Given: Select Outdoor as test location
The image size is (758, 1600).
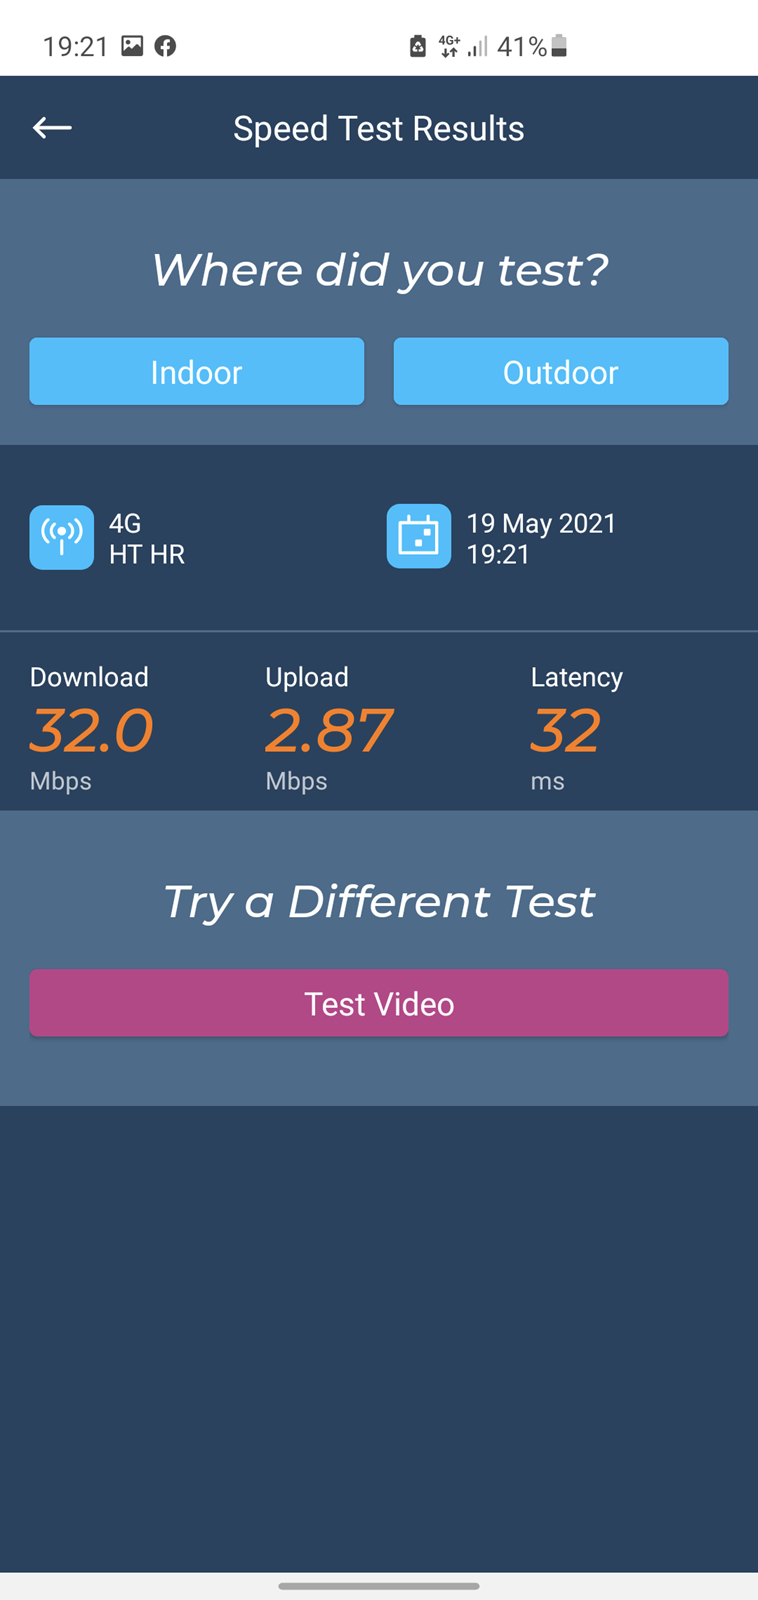Looking at the screenshot, I should (561, 371).
